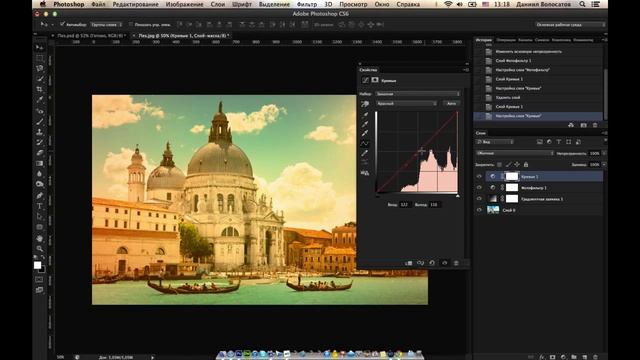640x360 pixels.
Task: Select the Gradient tool
Action: (x=40, y=164)
